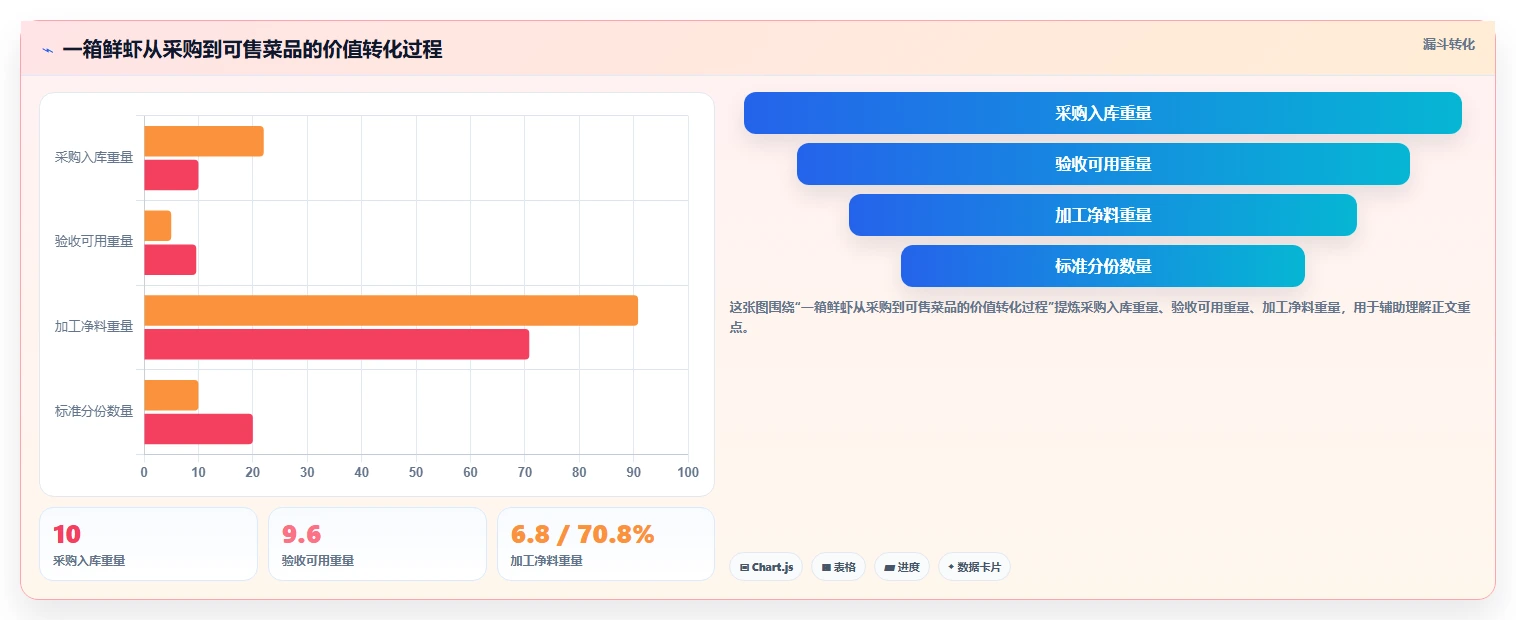Select the 采购入库重量 funnel stage
This screenshot has width=1516, height=620.
[1102, 113]
